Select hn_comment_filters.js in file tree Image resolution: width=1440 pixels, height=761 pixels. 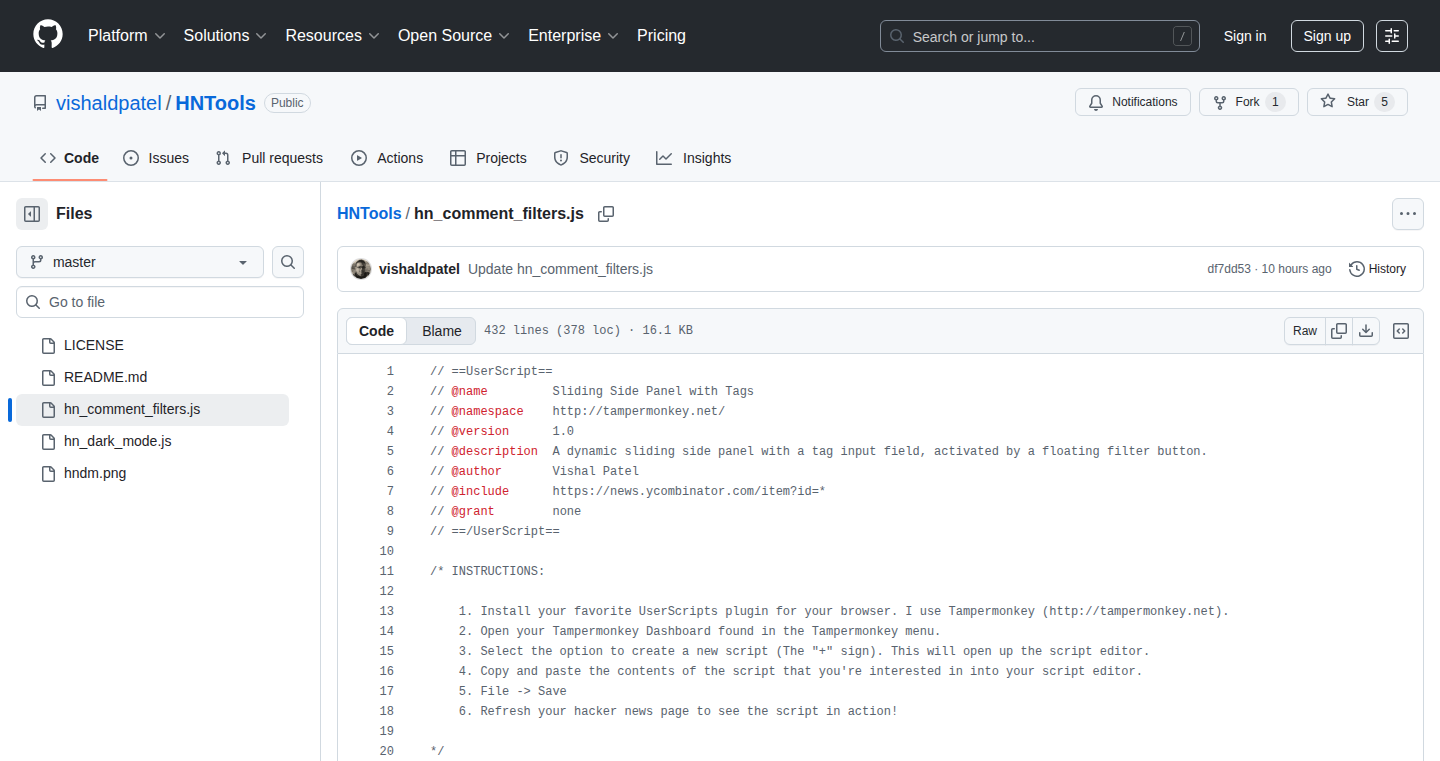(152, 409)
